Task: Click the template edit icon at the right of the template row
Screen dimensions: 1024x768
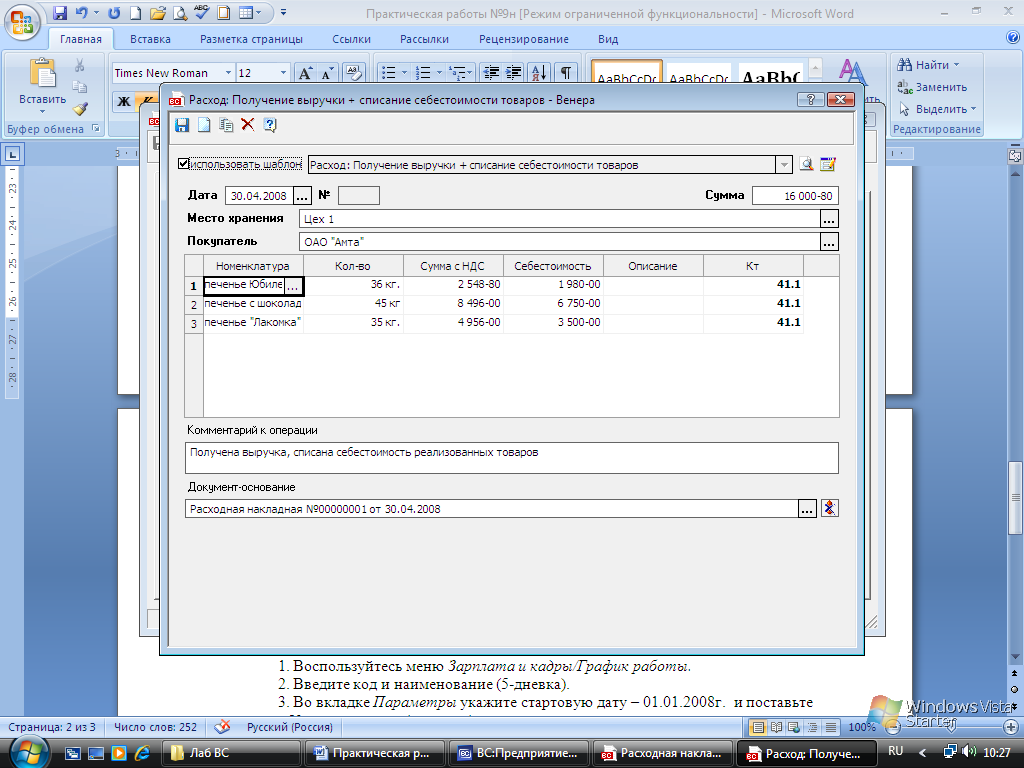Action: click(x=828, y=165)
